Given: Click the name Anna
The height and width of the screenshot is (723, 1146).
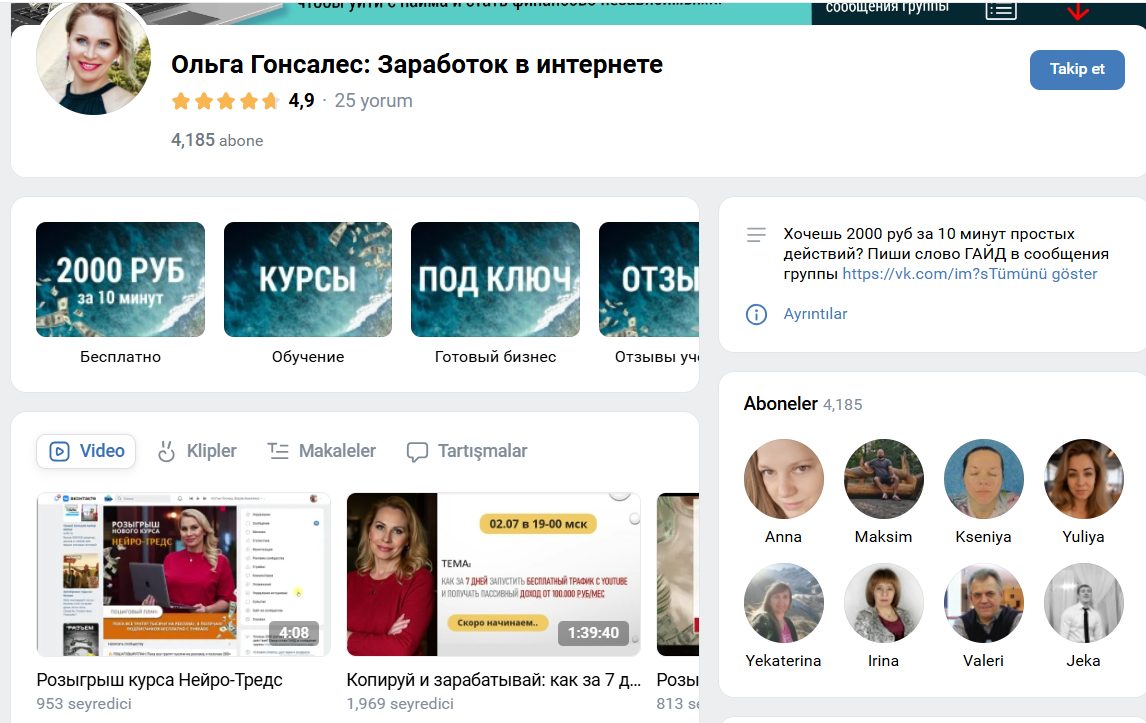Looking at the screenshot, I should click(783, 537).
